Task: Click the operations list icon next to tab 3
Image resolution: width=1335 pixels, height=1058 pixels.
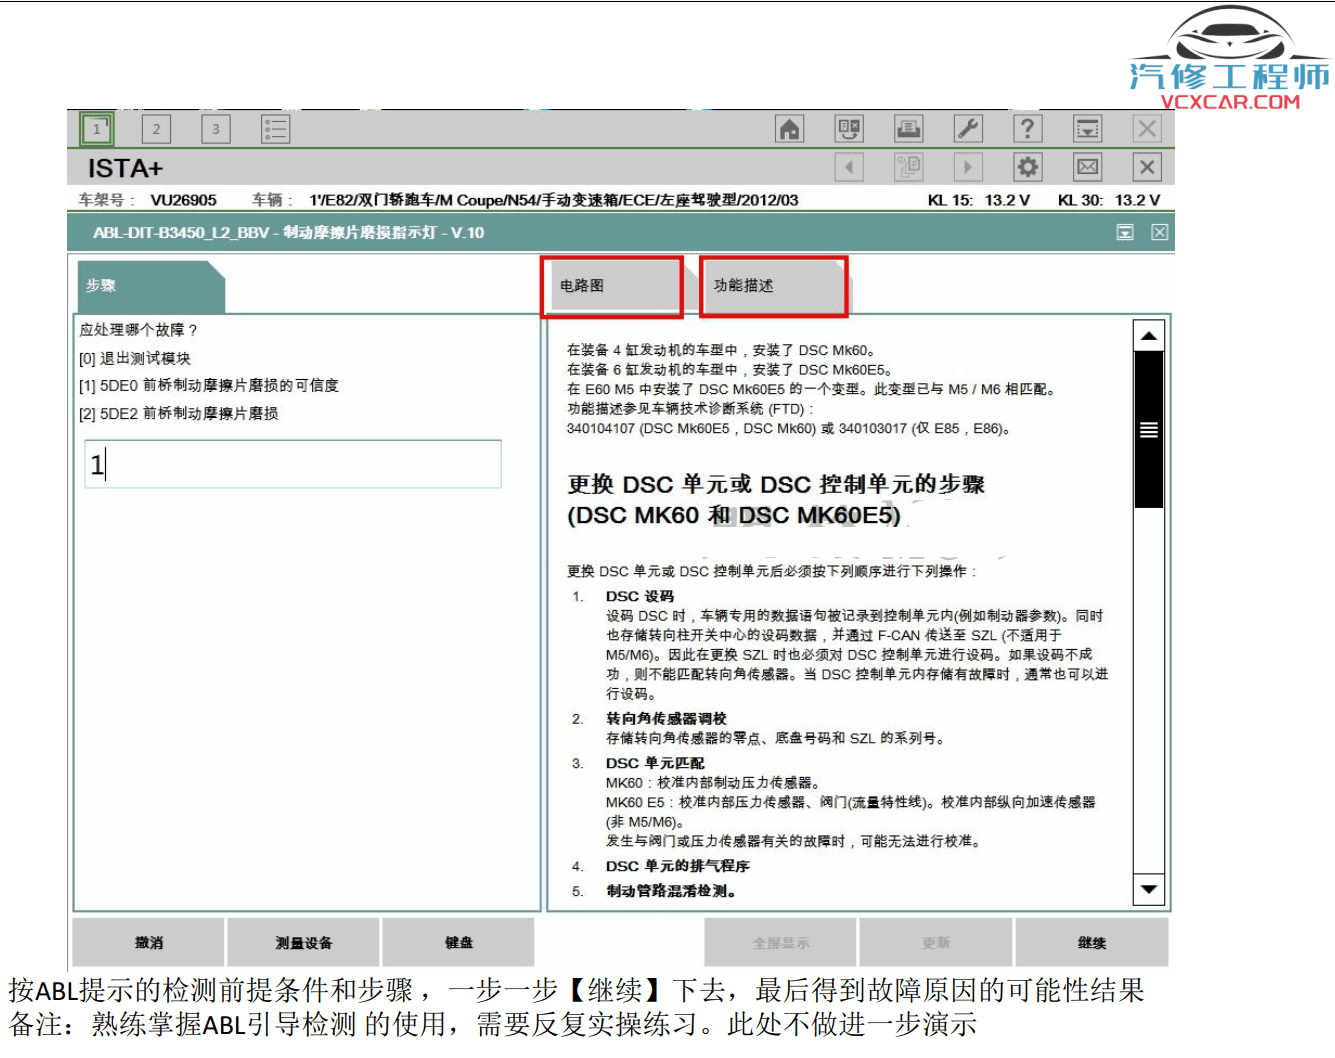Action: [275, 128]
